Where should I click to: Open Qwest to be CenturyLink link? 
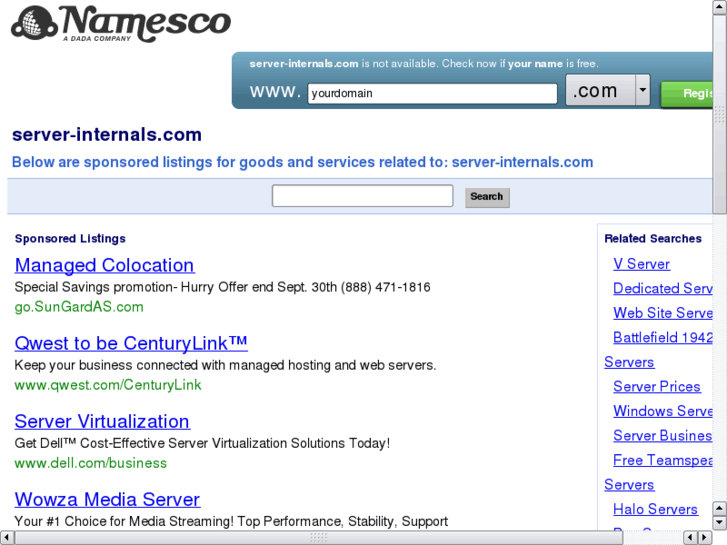tap(131, 343)
